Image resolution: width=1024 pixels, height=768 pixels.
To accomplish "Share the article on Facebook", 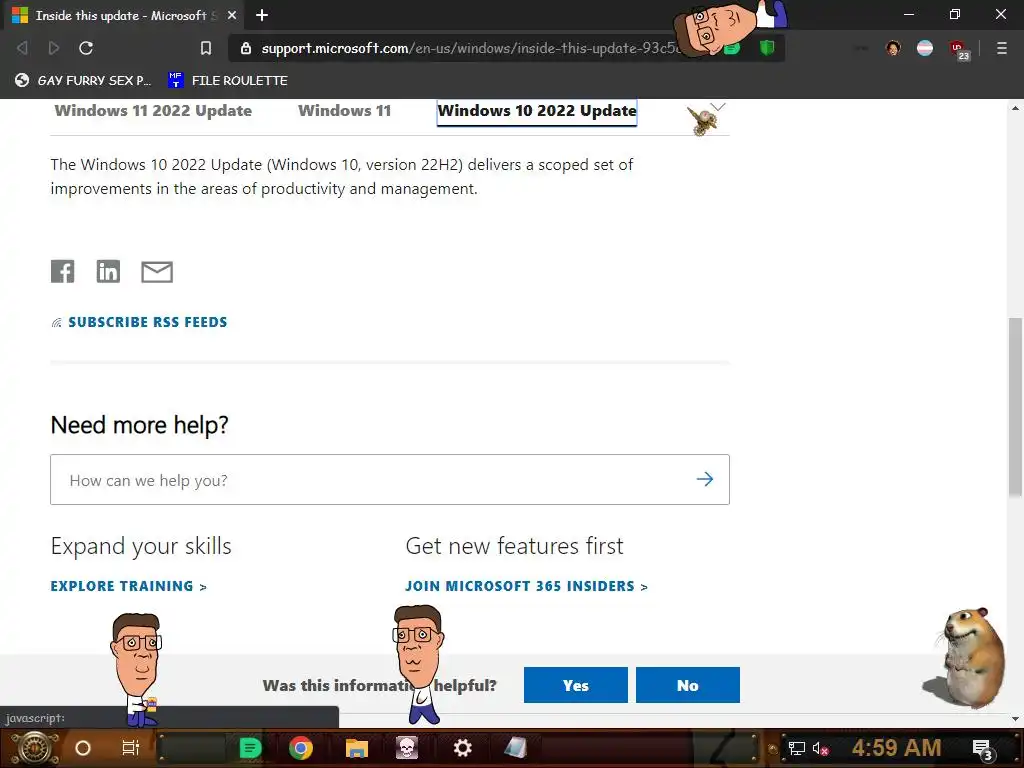I will pyautogui.click(x=63, y=271).
